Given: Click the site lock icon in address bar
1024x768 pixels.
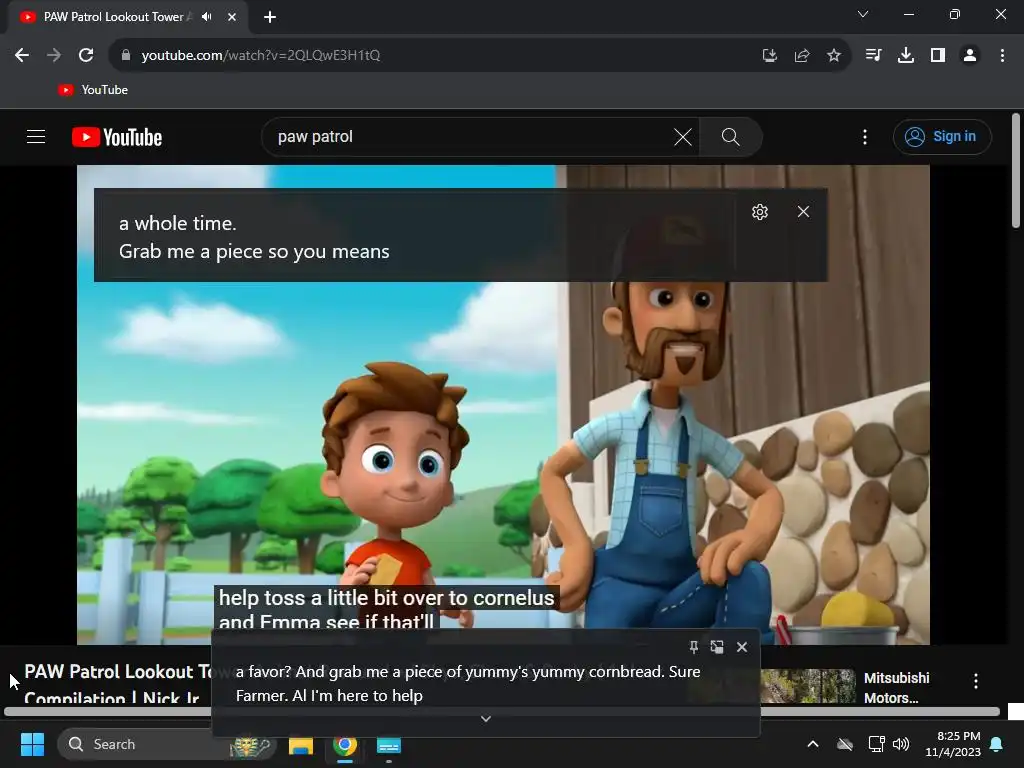Looking at the screenshot, I should pos(125,56).
